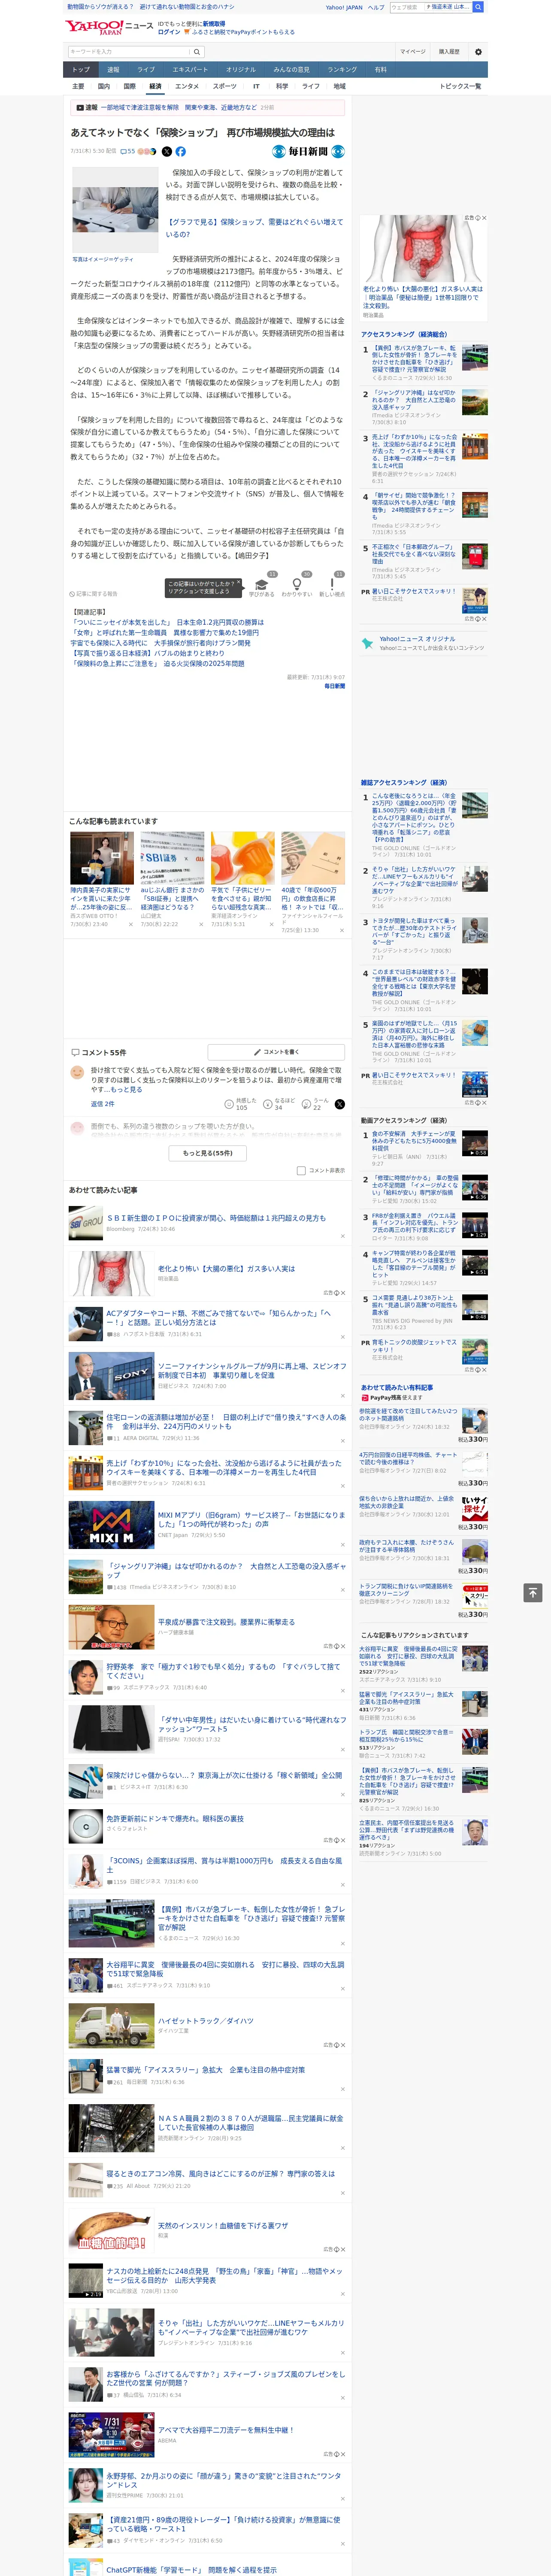Open トピックス一覧 link

click(460, 87)
